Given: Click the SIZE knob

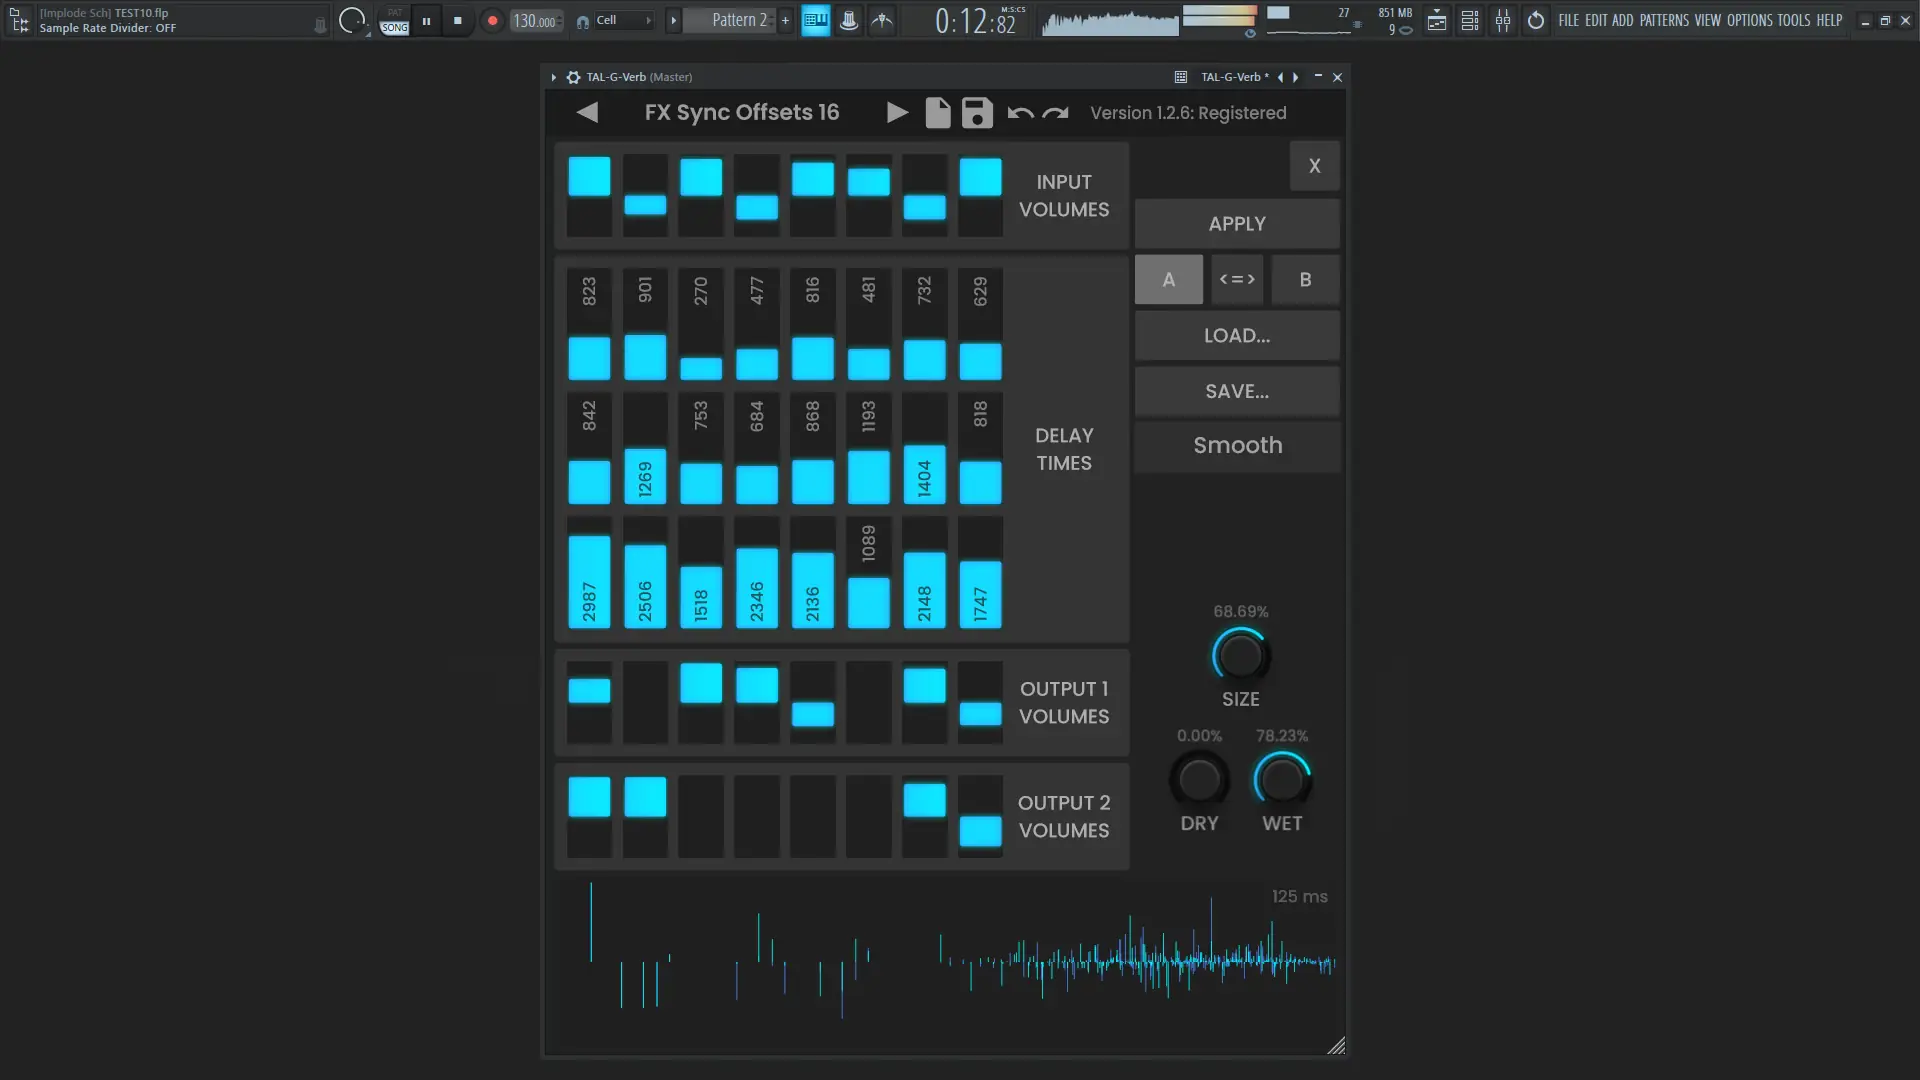Looking at the screenshot, I should [1240, 656].
